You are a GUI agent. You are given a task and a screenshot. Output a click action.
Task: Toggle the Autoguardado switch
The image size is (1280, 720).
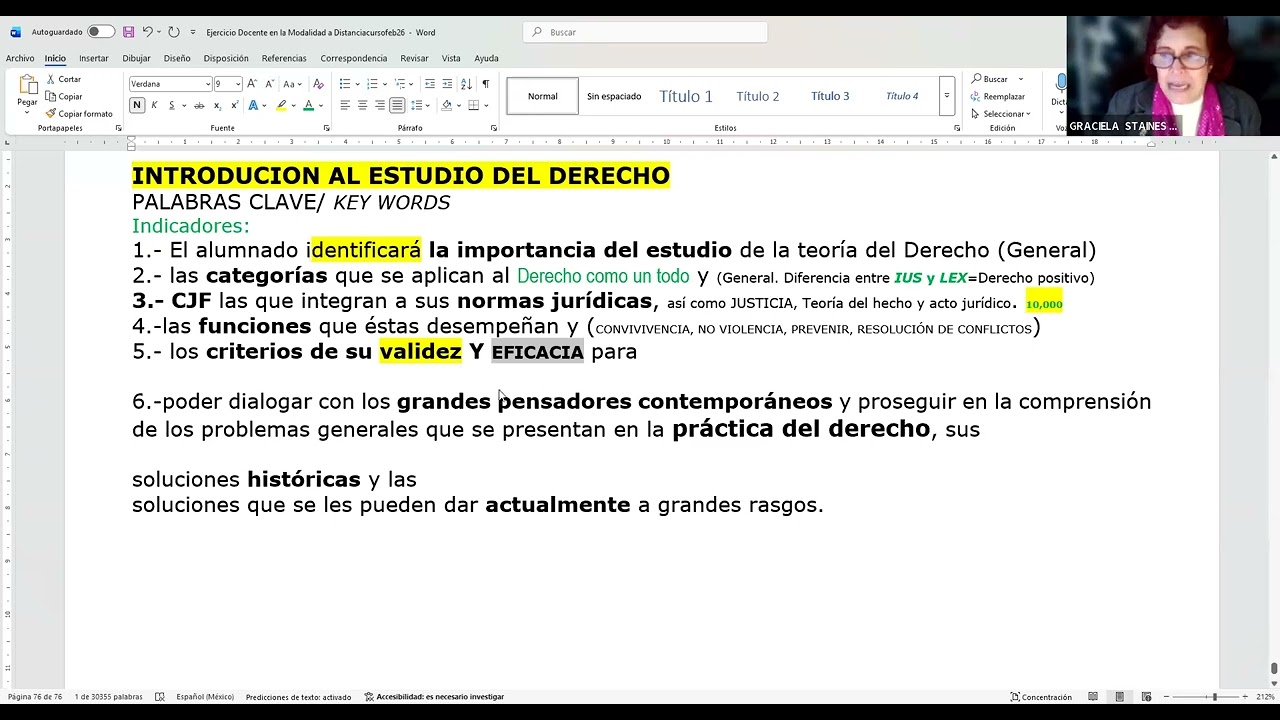tap(100, 32)
